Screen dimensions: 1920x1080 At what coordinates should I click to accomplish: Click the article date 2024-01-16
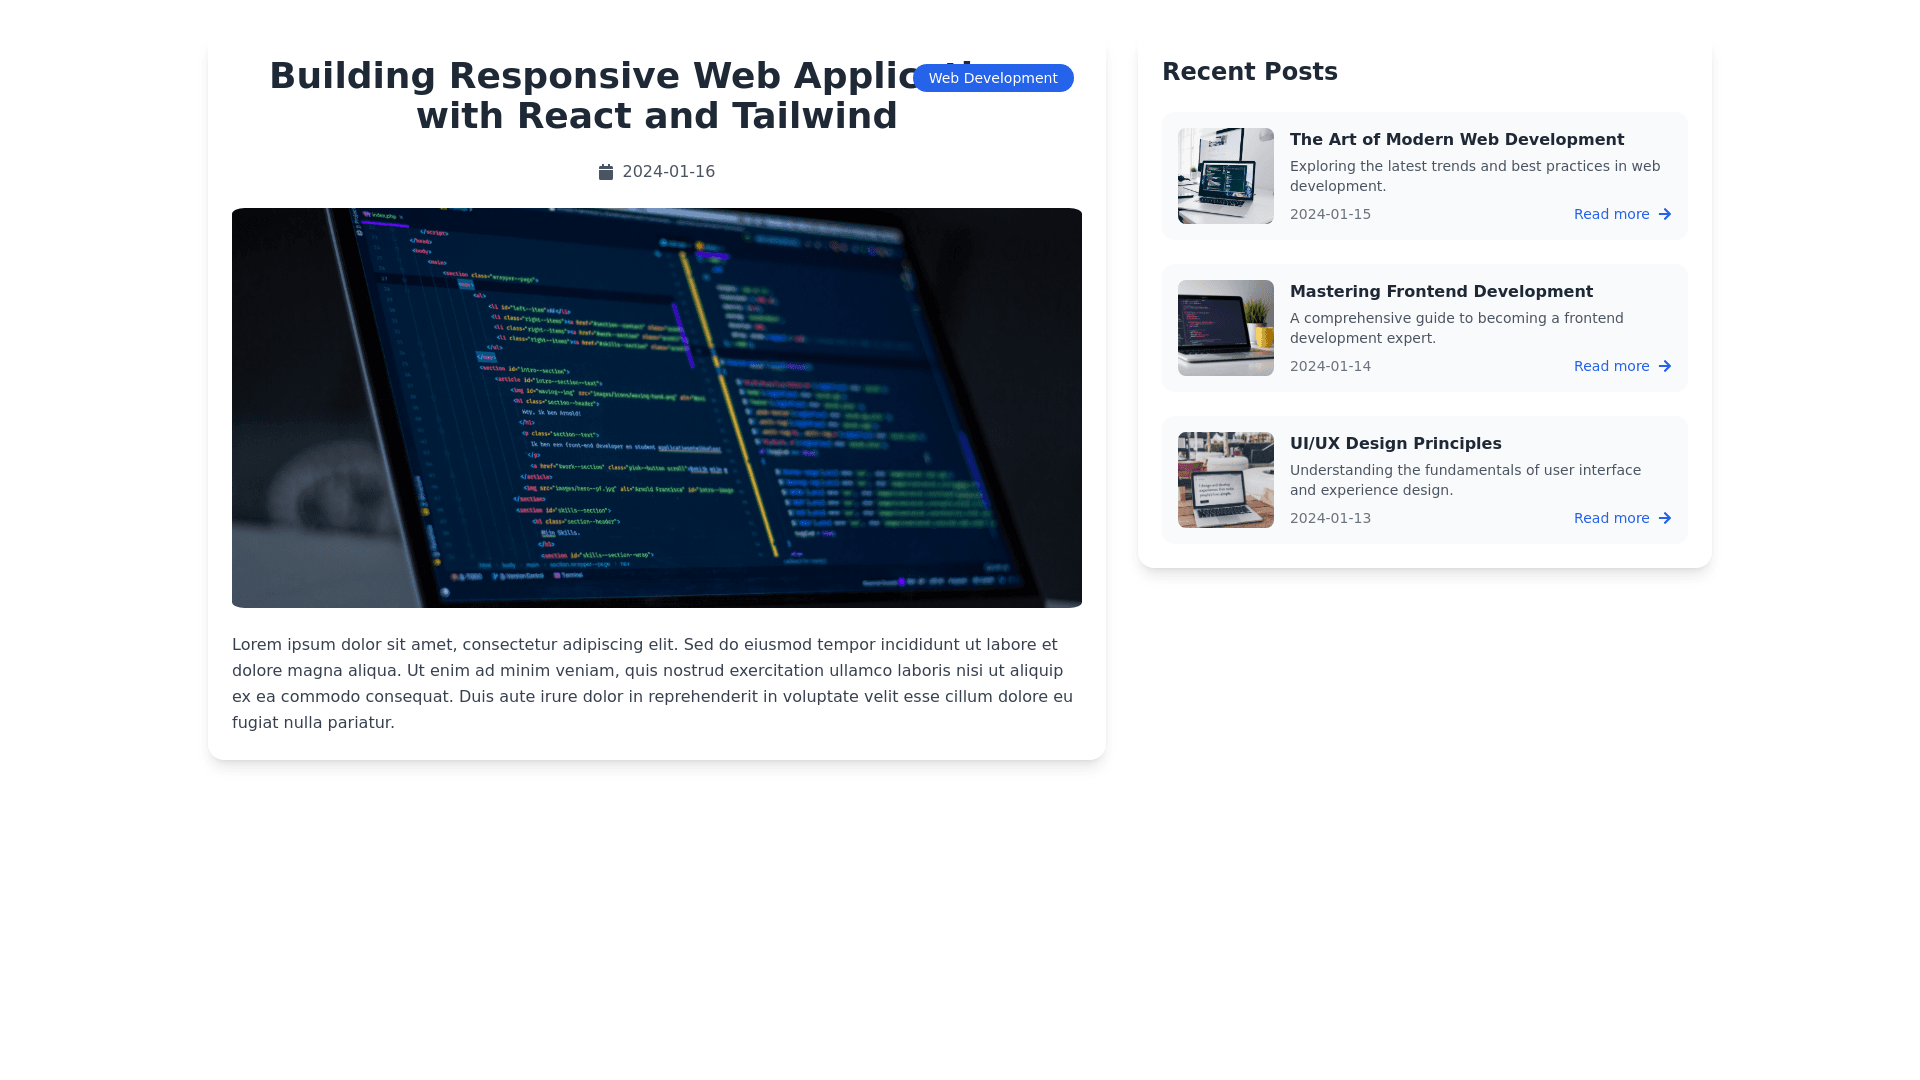pos(668,172)
